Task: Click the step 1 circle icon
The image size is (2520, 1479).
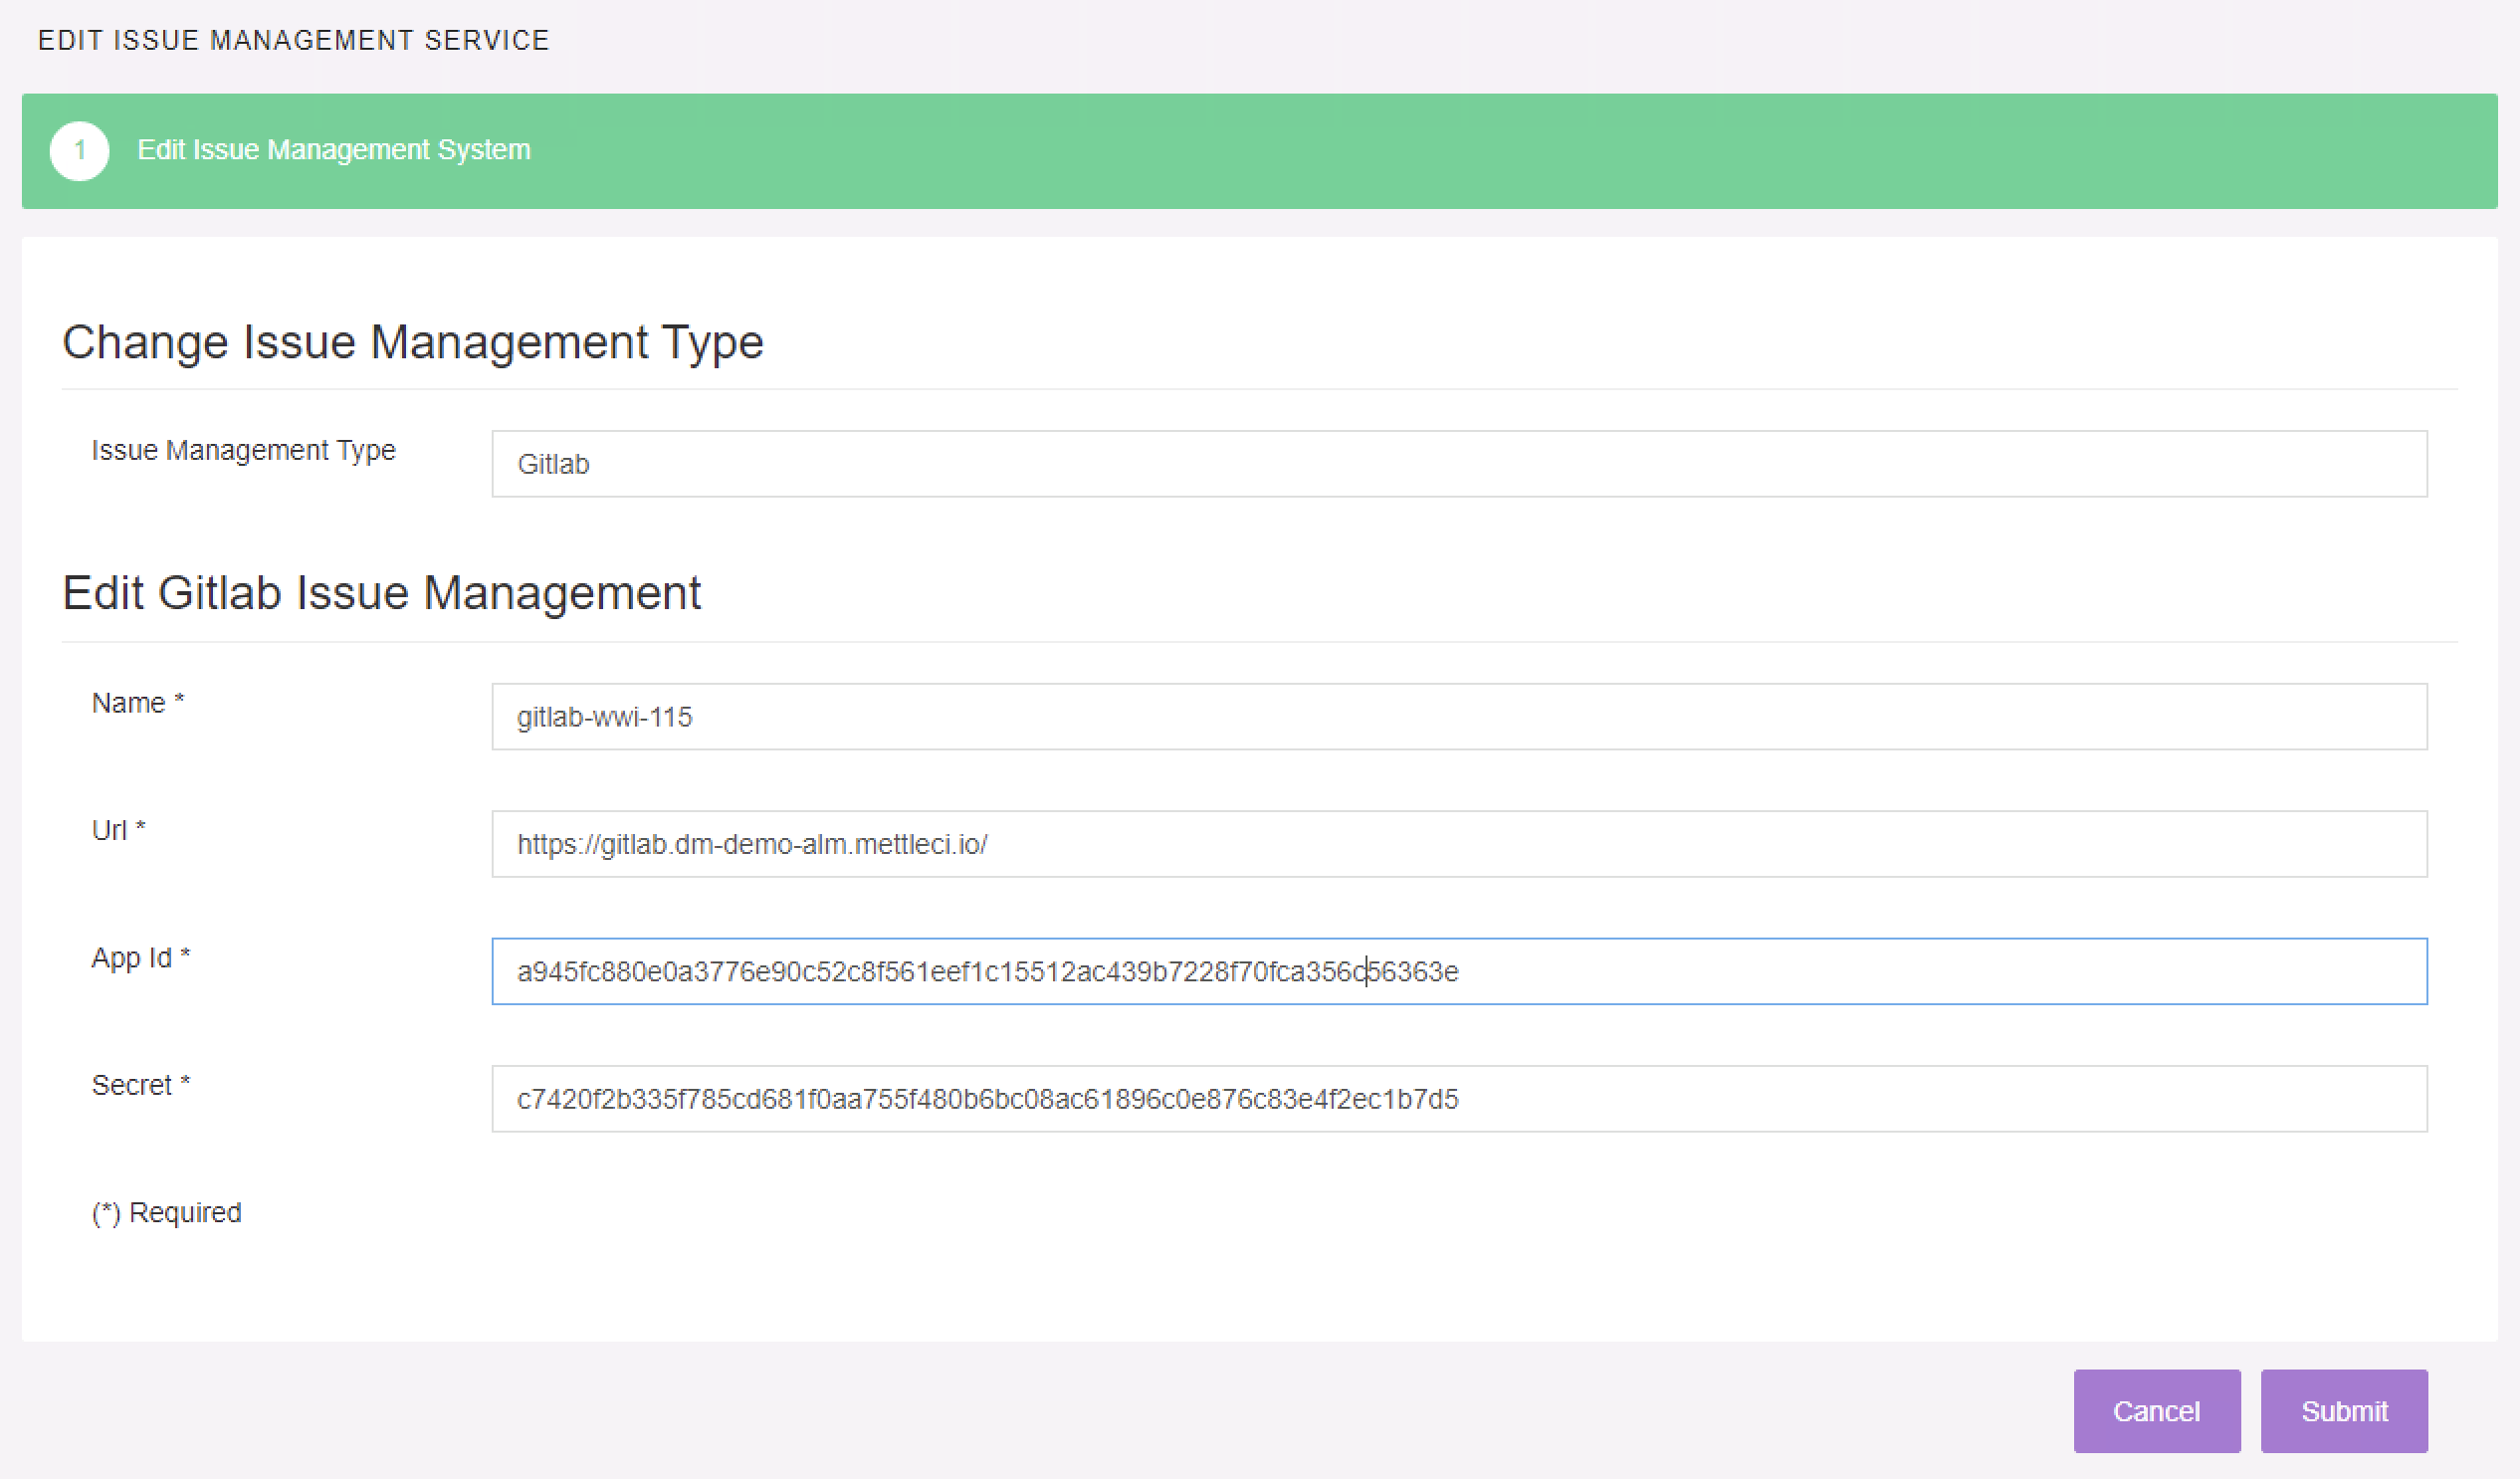Action: 79,151
